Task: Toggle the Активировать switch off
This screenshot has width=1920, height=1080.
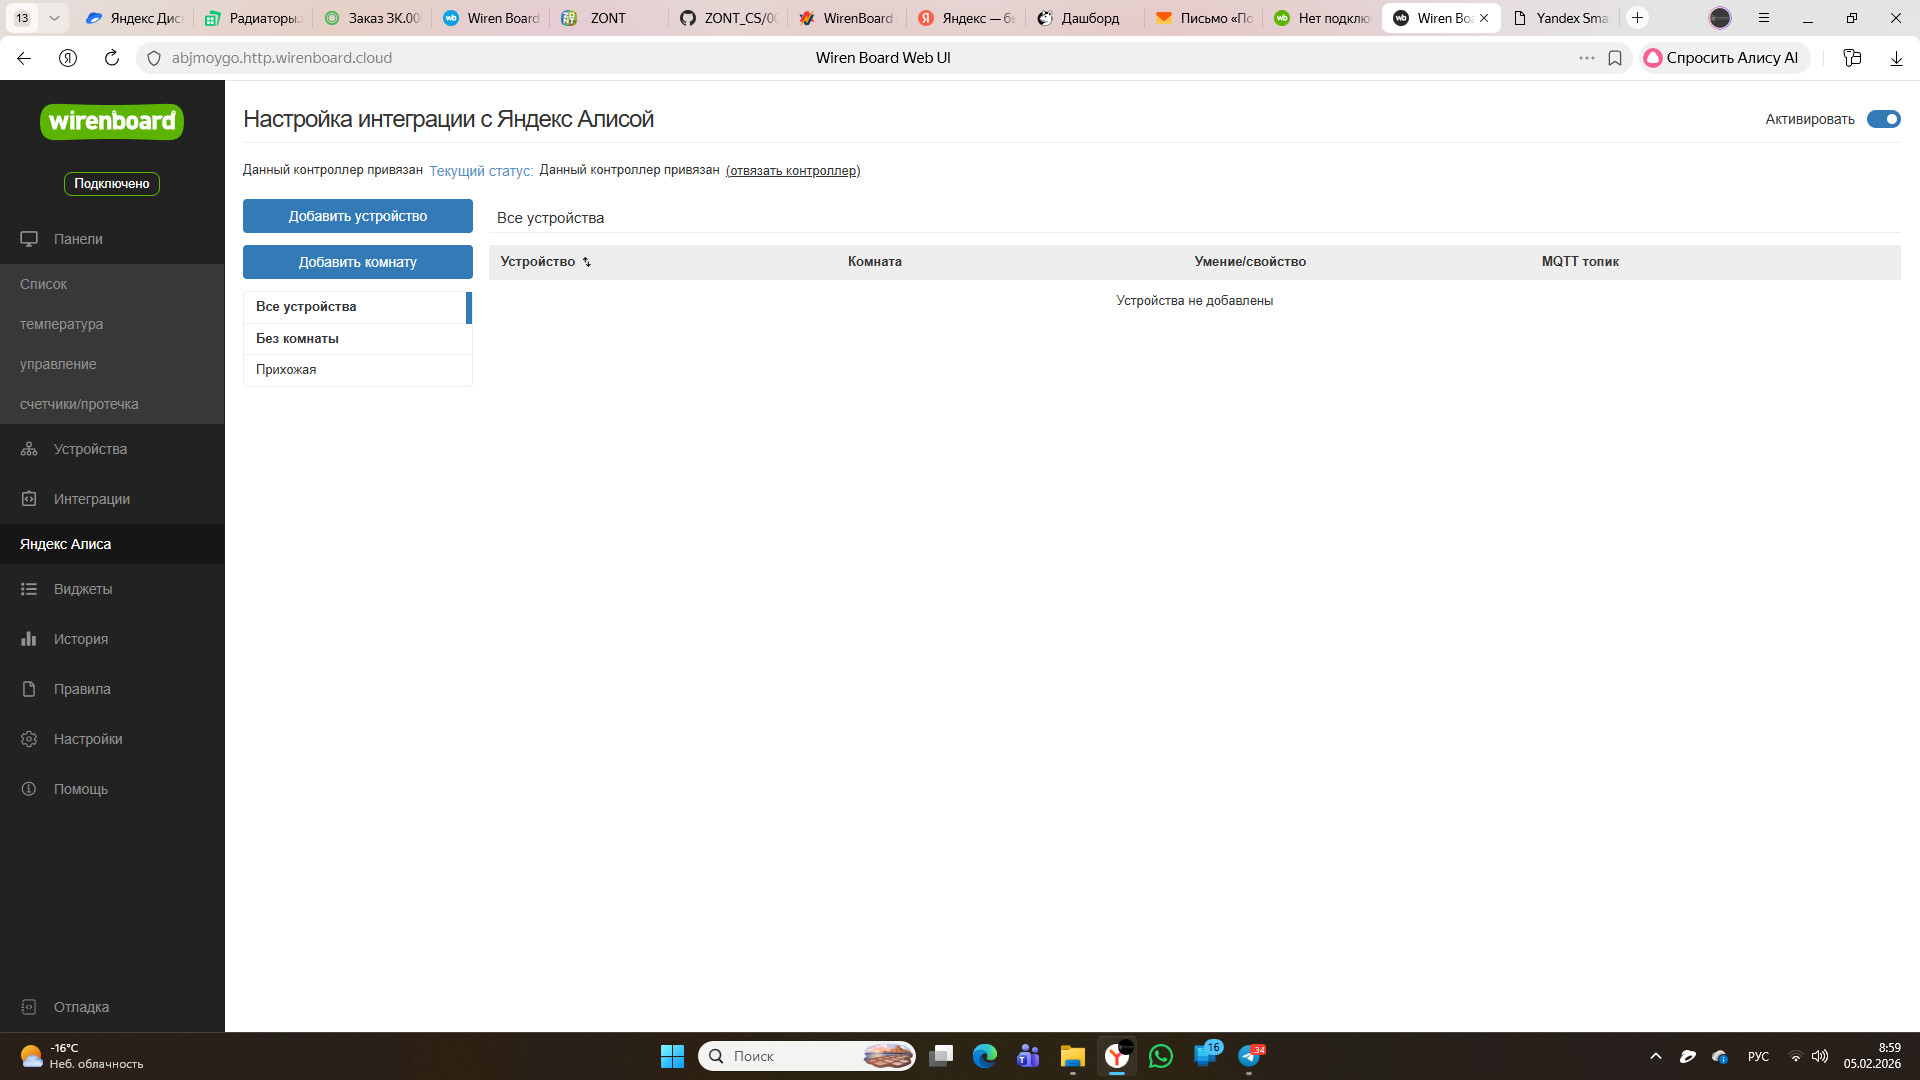Action: click(1883, 119)
